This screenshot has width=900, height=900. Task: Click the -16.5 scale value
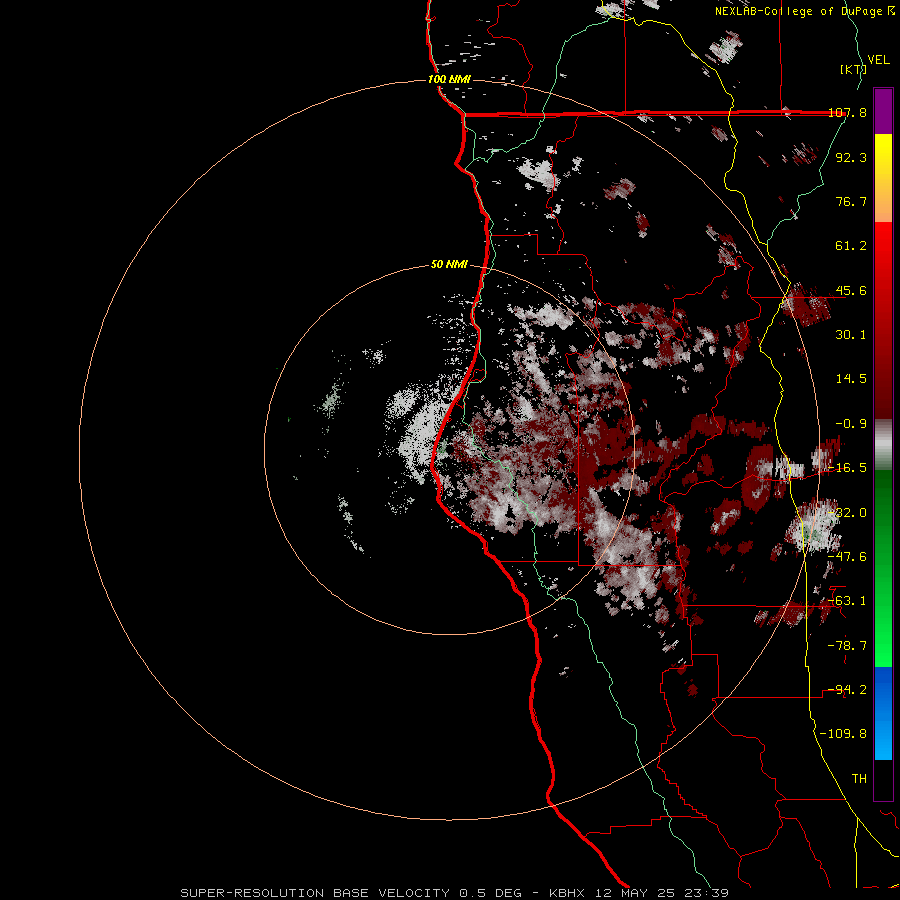(x=847, y=468)
